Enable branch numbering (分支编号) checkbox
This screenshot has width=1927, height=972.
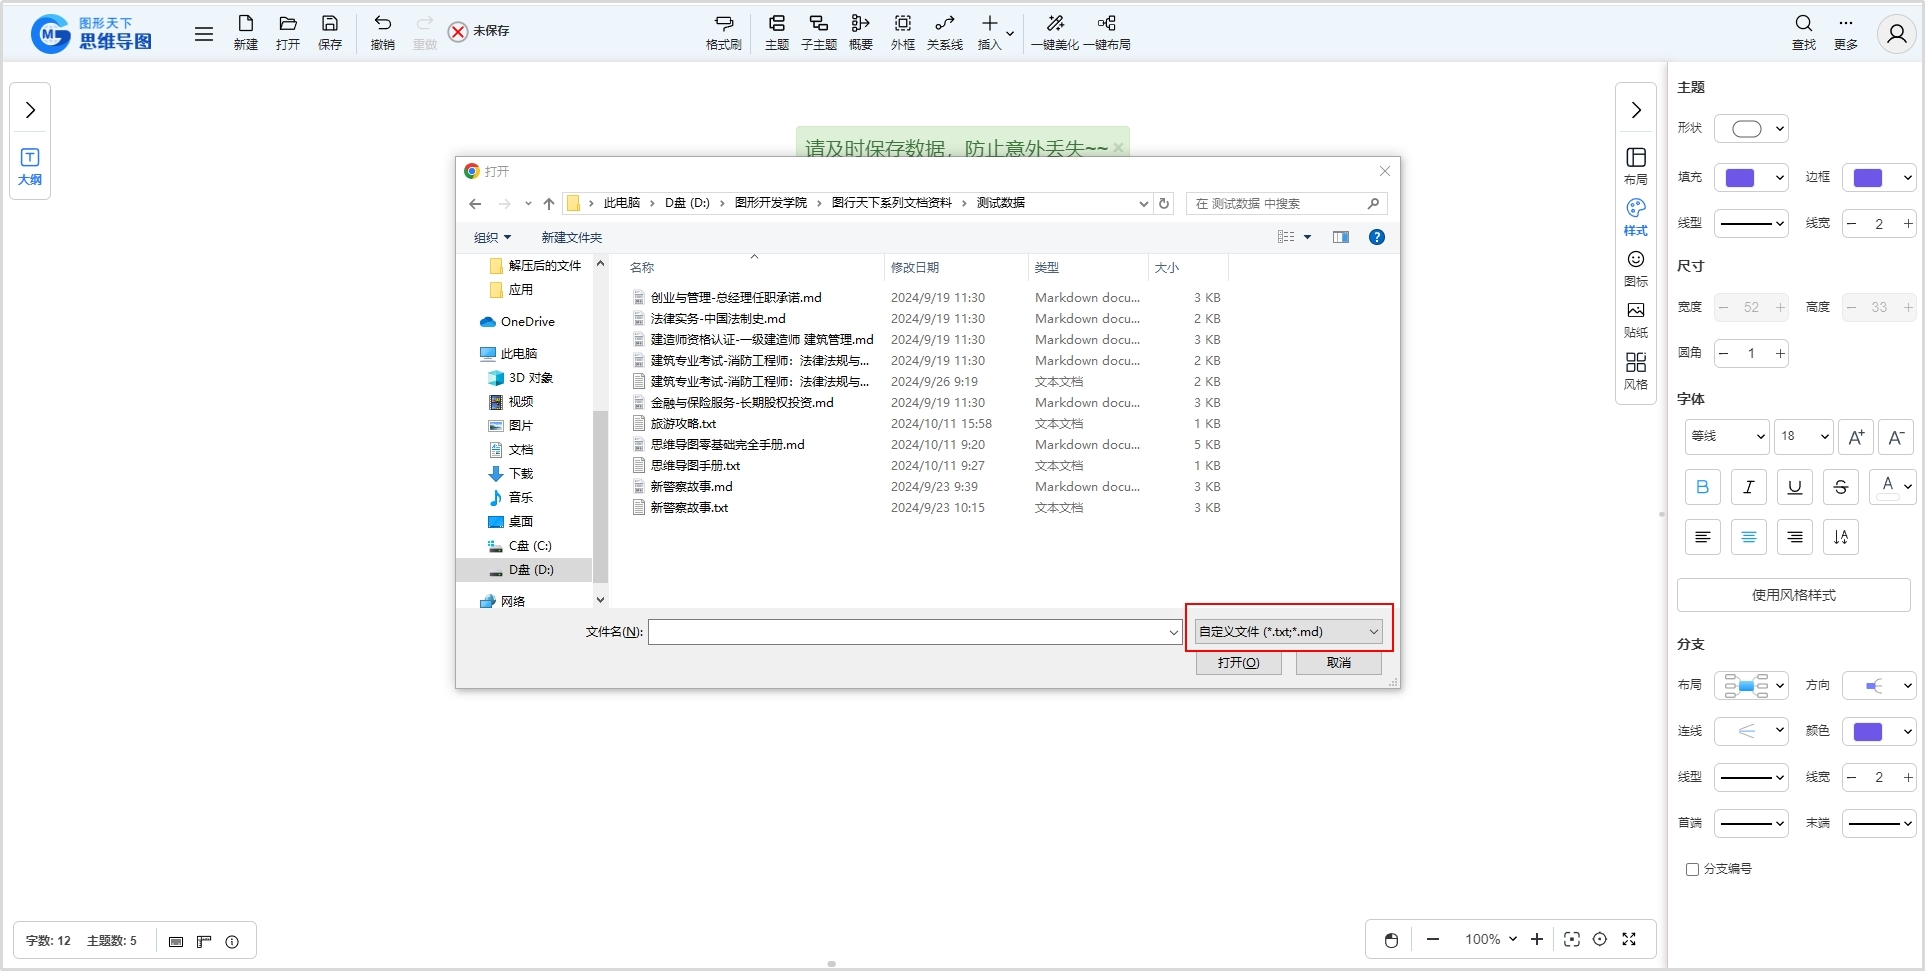pos(1692,869)
